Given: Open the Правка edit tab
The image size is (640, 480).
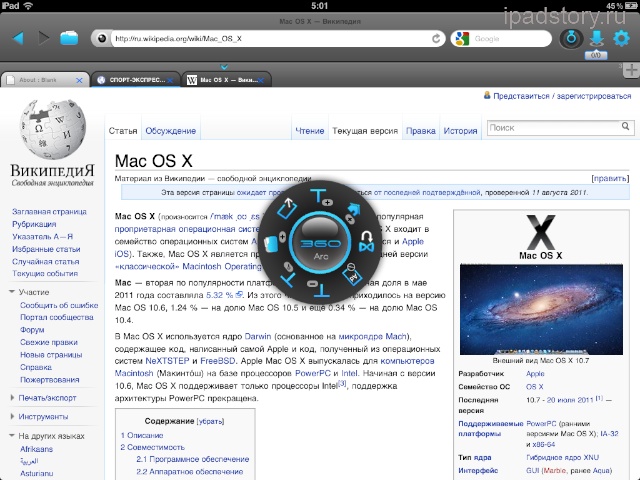Looking at the screenshot, I should (x=420, y=131).
